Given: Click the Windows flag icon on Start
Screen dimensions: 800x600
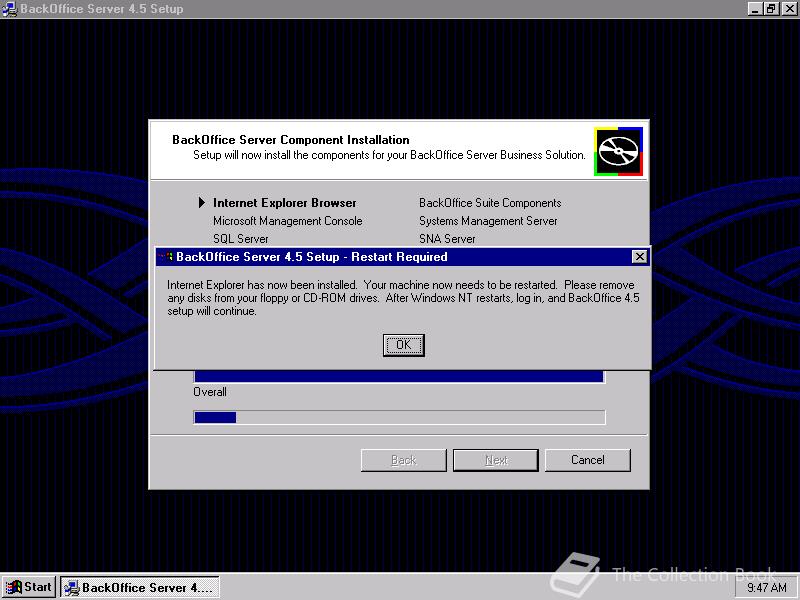Looking at the screenshot, I should click(13, 587).
